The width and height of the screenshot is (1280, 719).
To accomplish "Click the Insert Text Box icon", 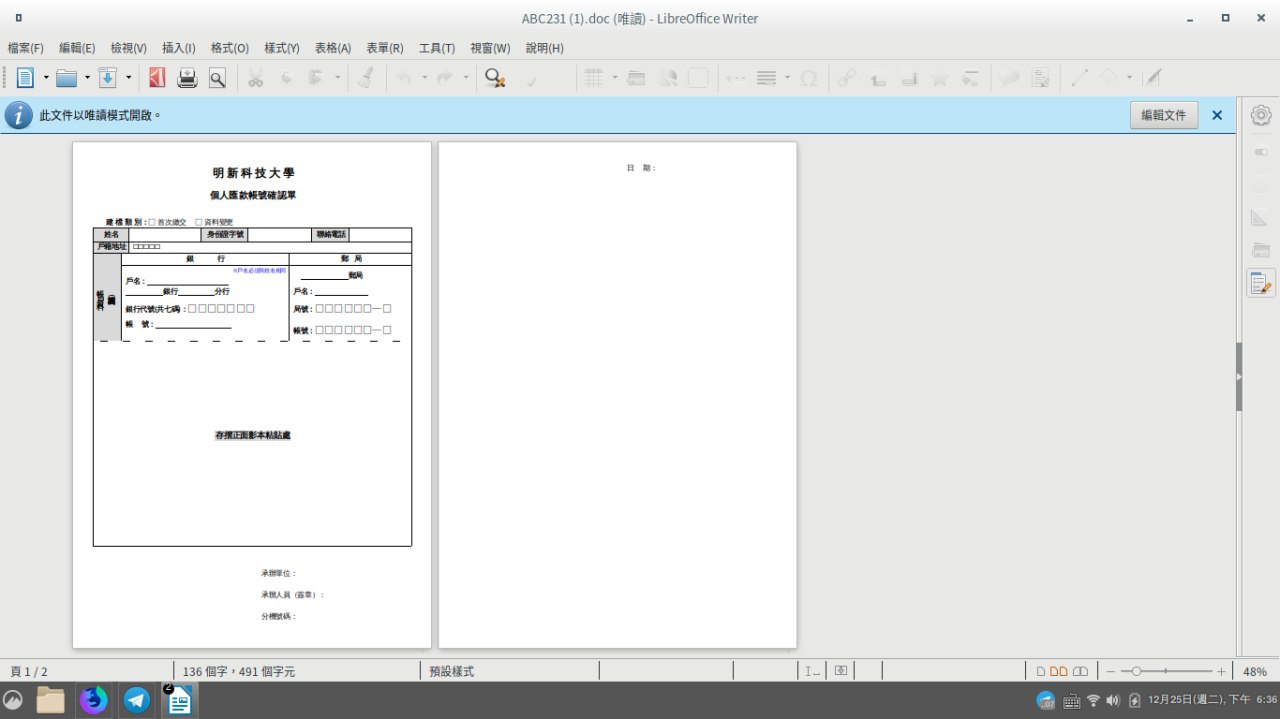I will (698, 78).
